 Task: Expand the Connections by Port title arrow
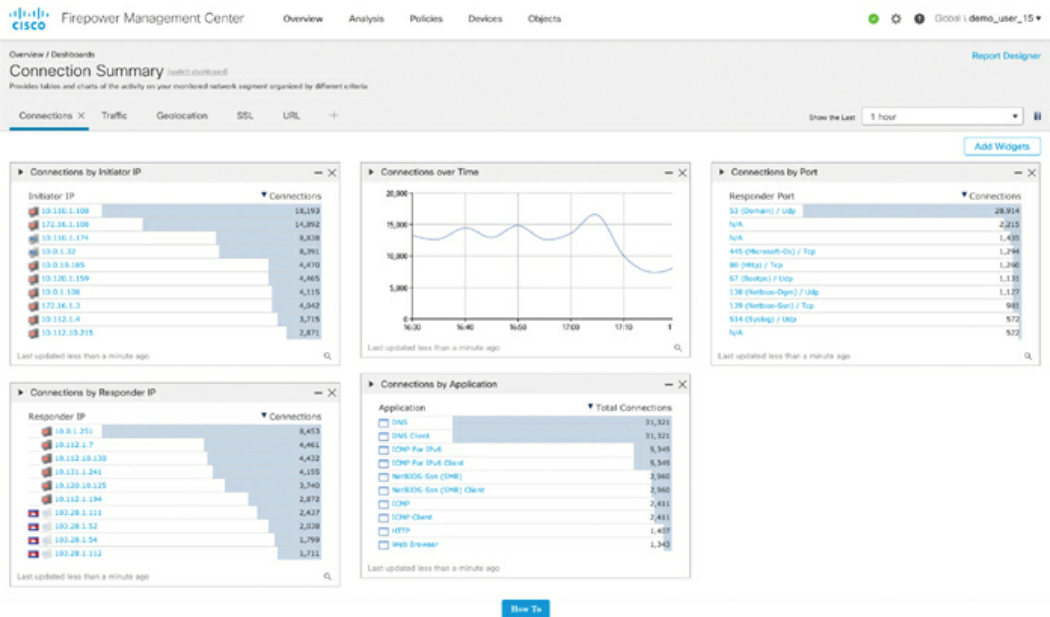click(721, 172)
